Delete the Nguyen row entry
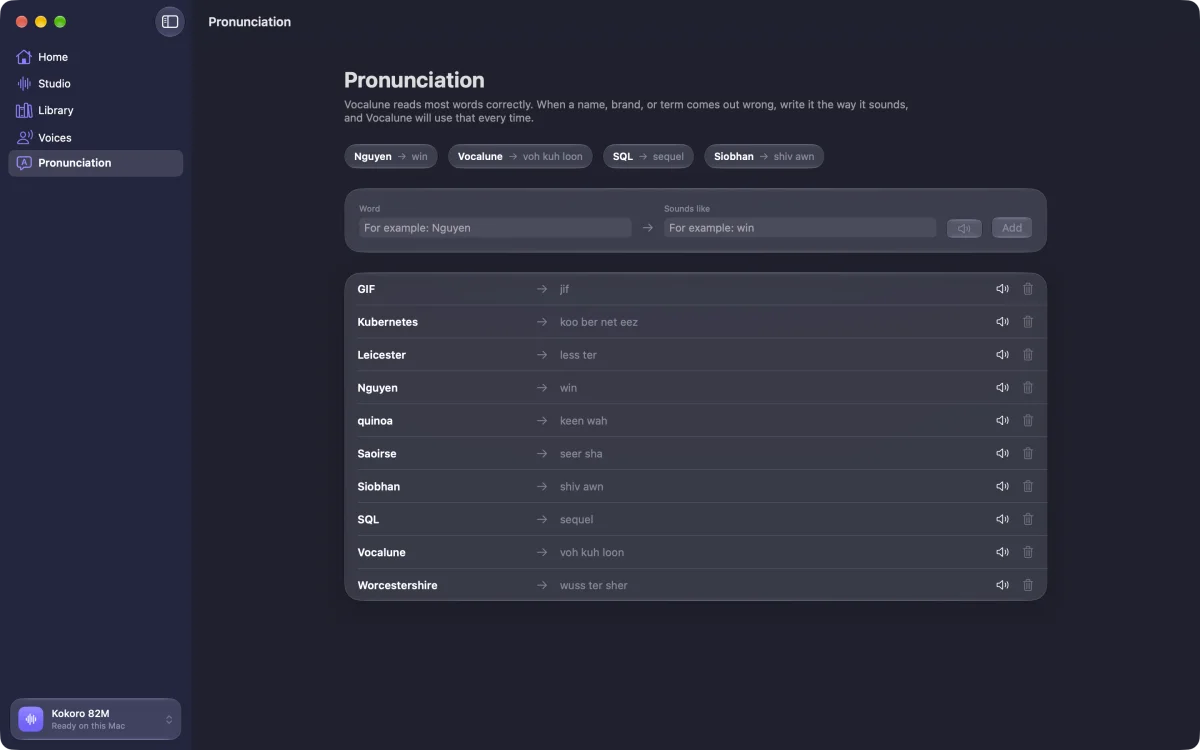 (1027, 388)
